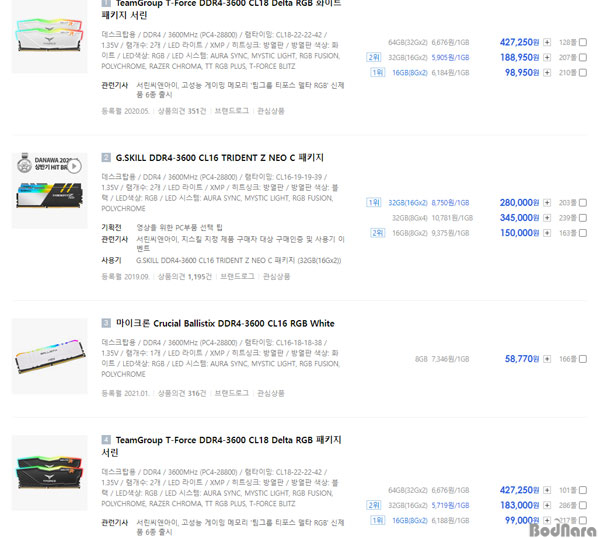Expand plus icon next to 98,950원 price
This screenshot has height=540, width=600.
547,73
